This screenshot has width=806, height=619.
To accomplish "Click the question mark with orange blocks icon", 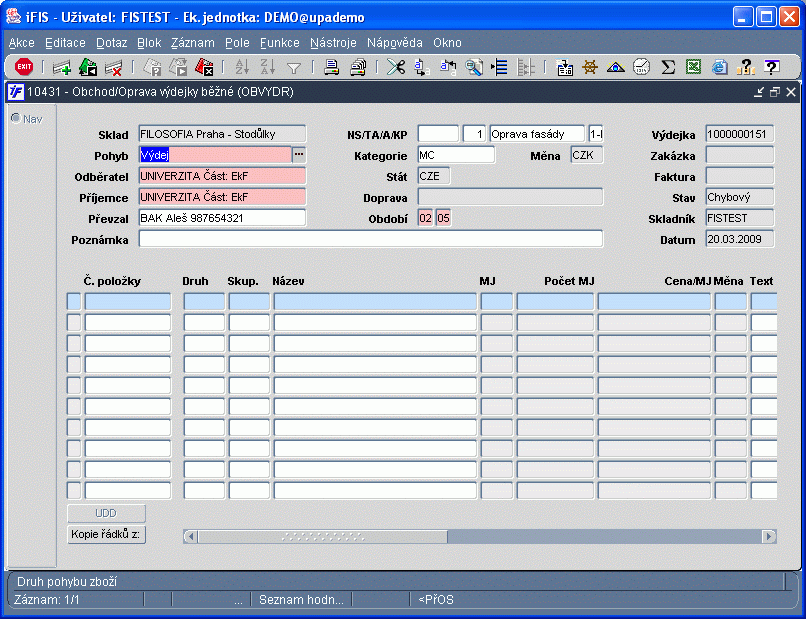I will tap(745, 67).
